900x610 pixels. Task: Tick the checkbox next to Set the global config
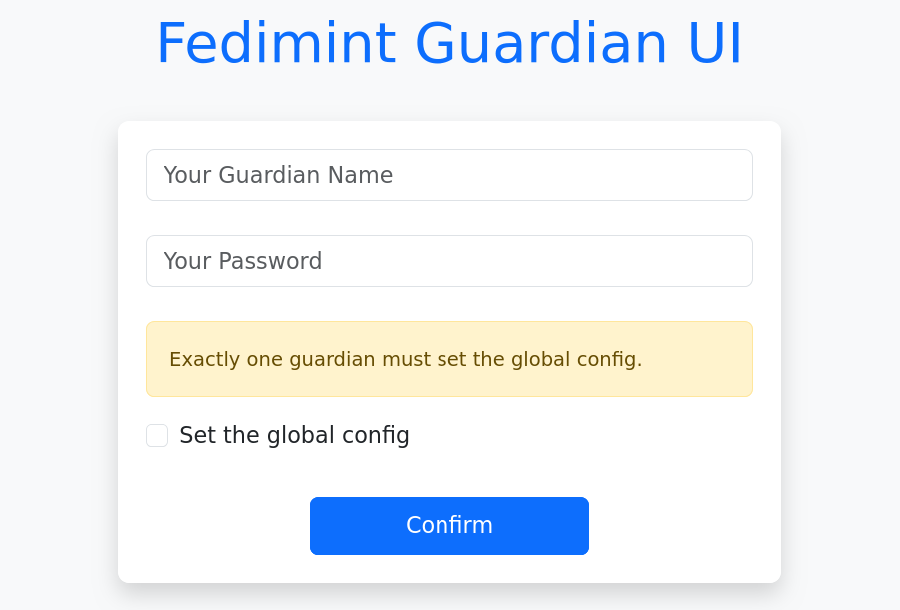pyautogui.click(x=157, y=435)
